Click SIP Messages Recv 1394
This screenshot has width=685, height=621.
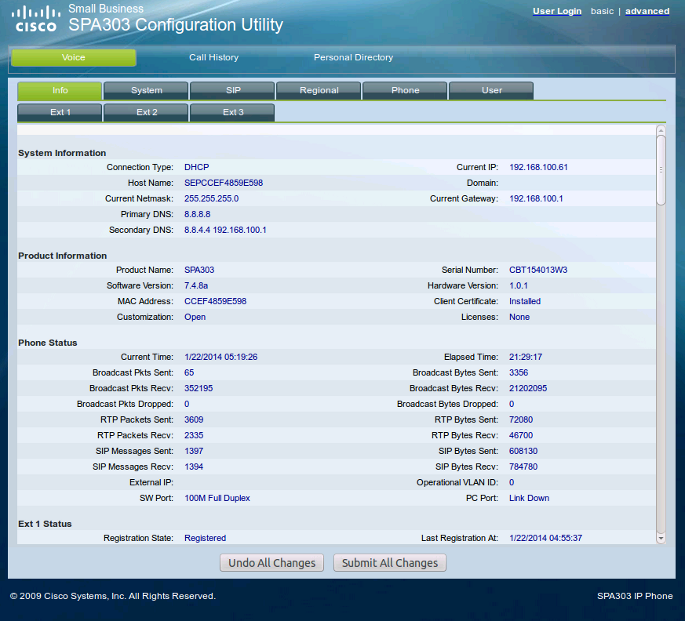[194, 467]
